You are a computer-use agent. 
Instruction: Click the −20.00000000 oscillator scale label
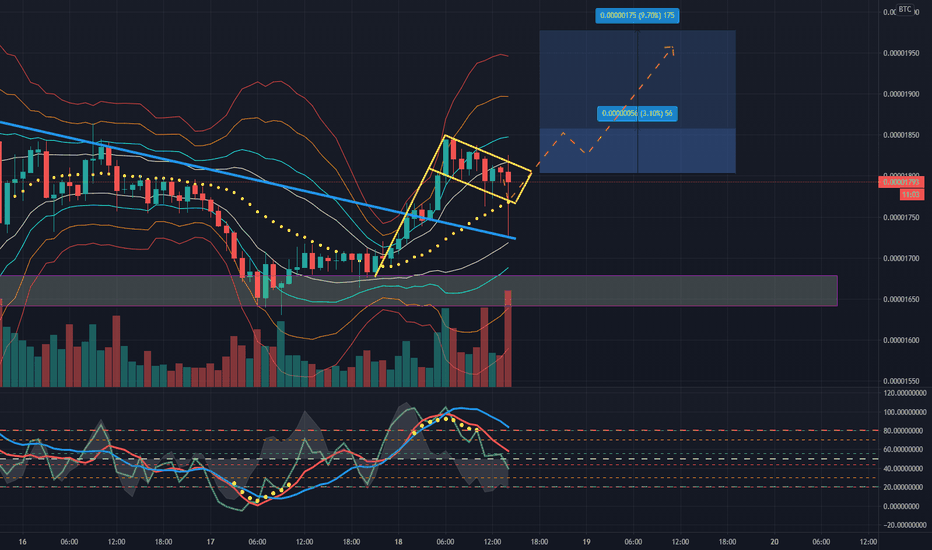[905, 525]
